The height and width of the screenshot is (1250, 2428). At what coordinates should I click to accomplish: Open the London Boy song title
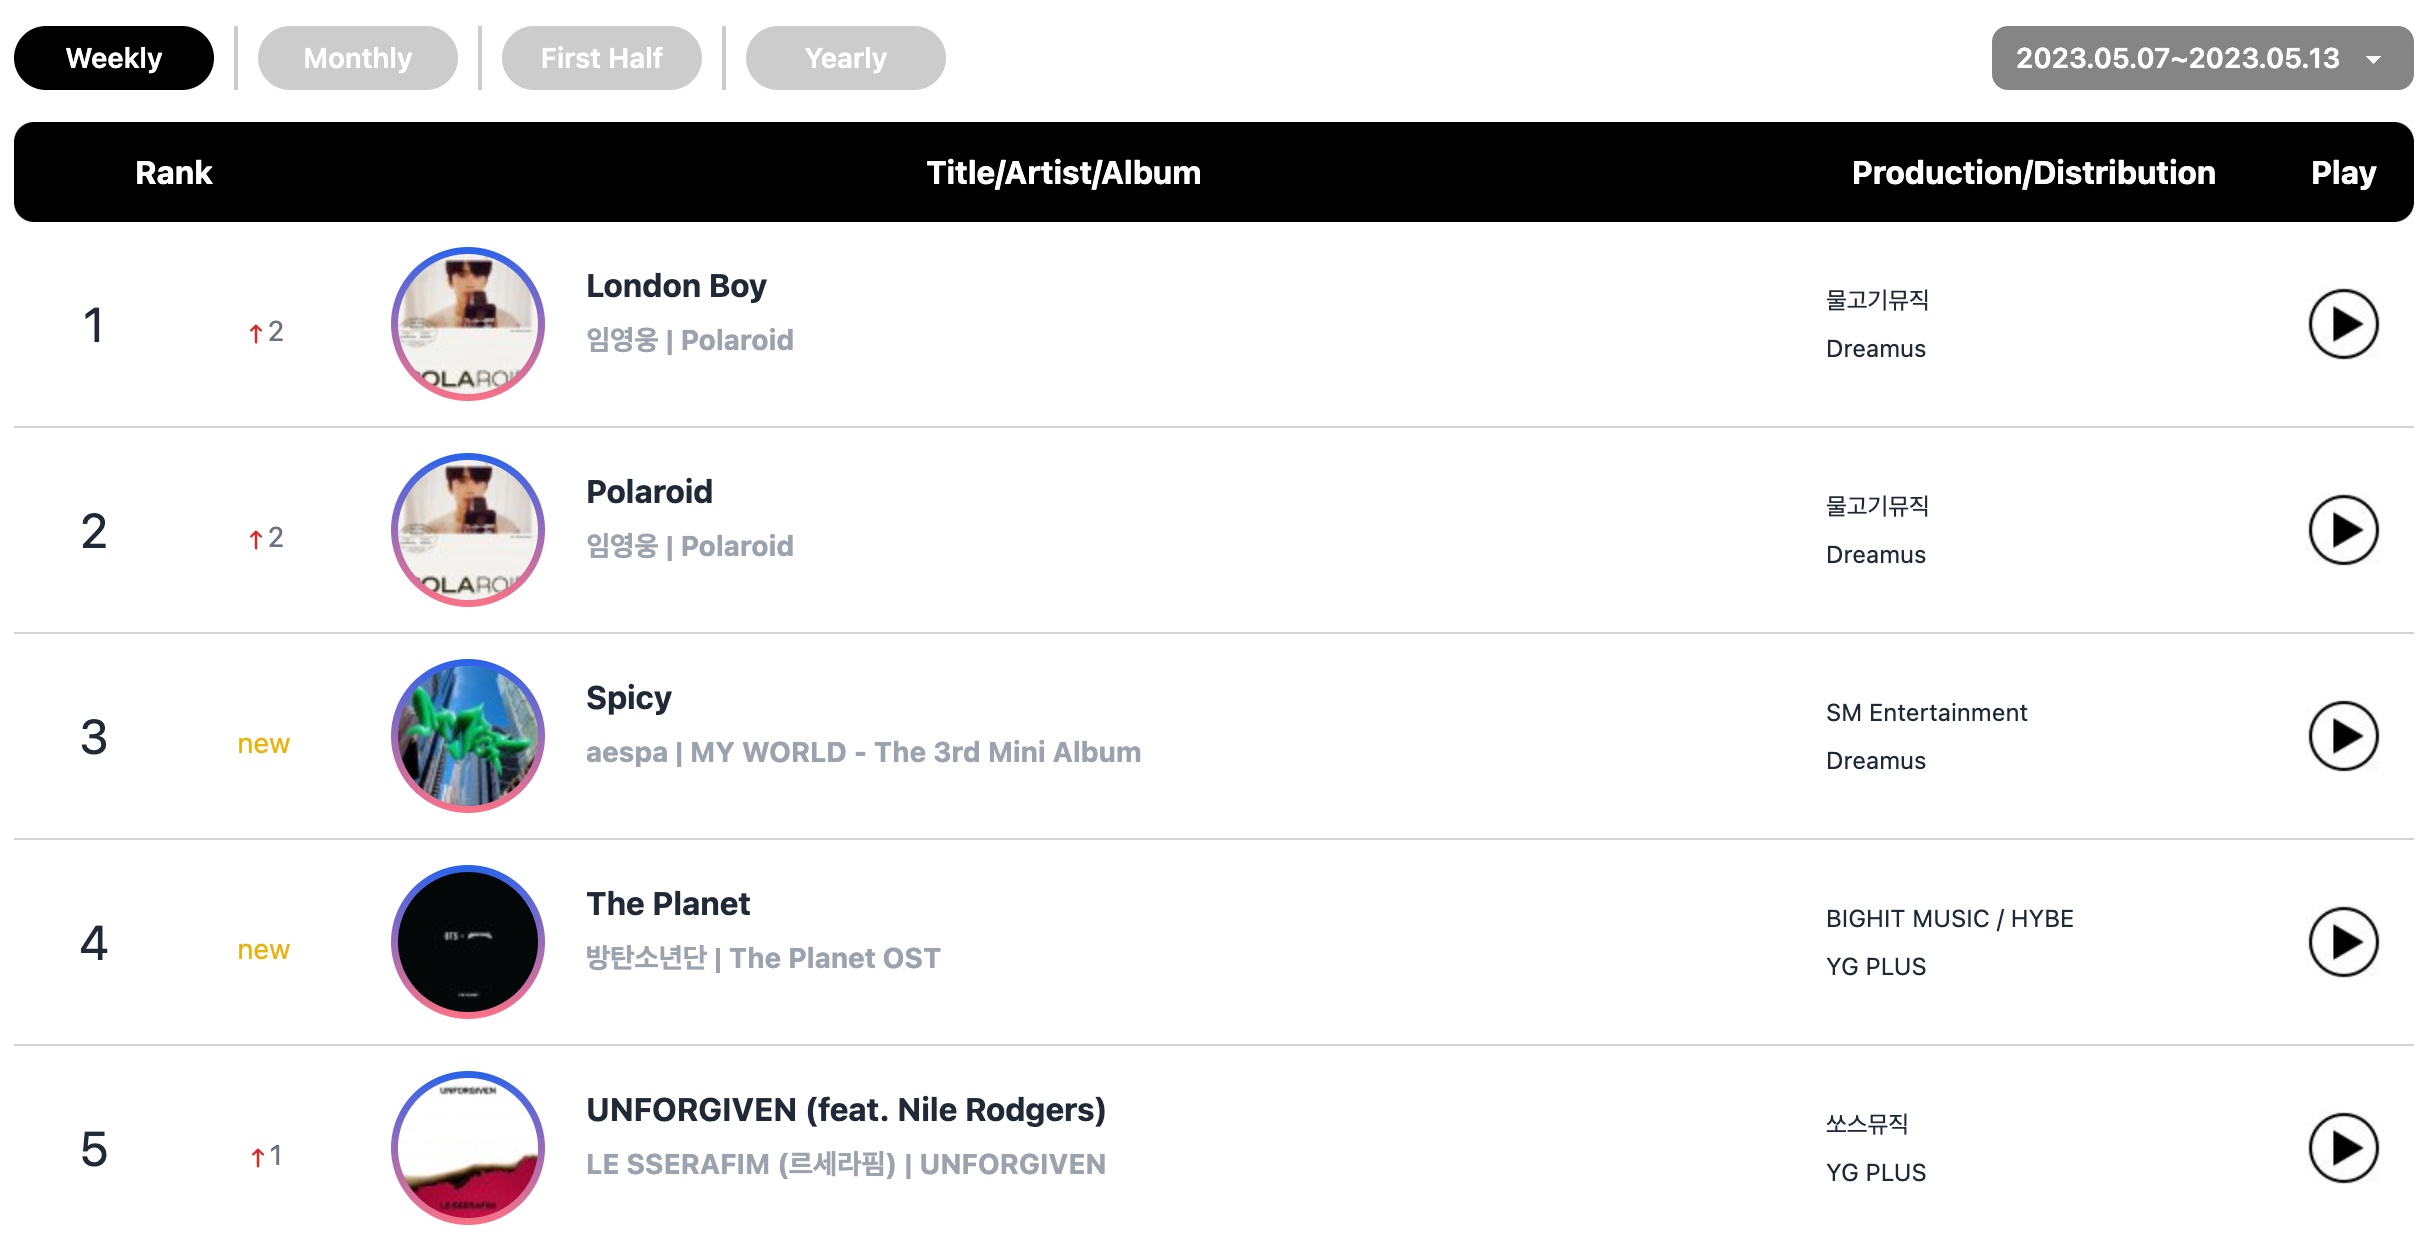pyautogui.click(x=676, y=286)
